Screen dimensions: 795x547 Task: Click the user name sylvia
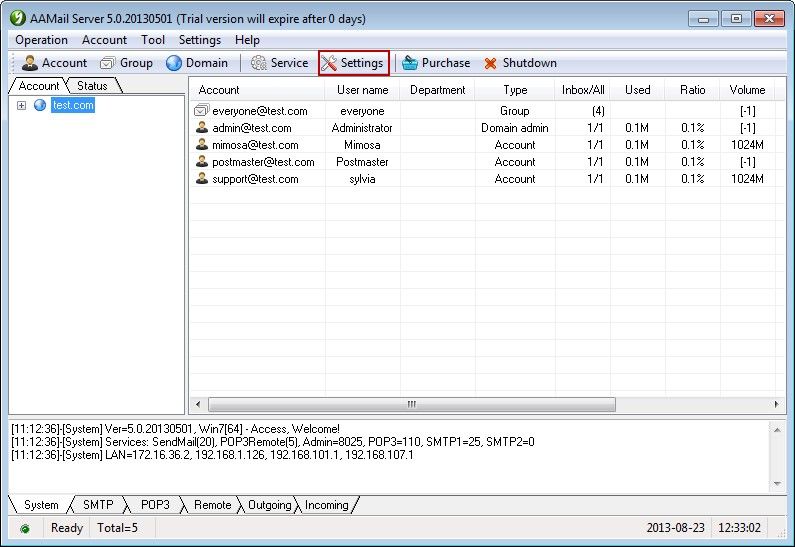[362, 179]
